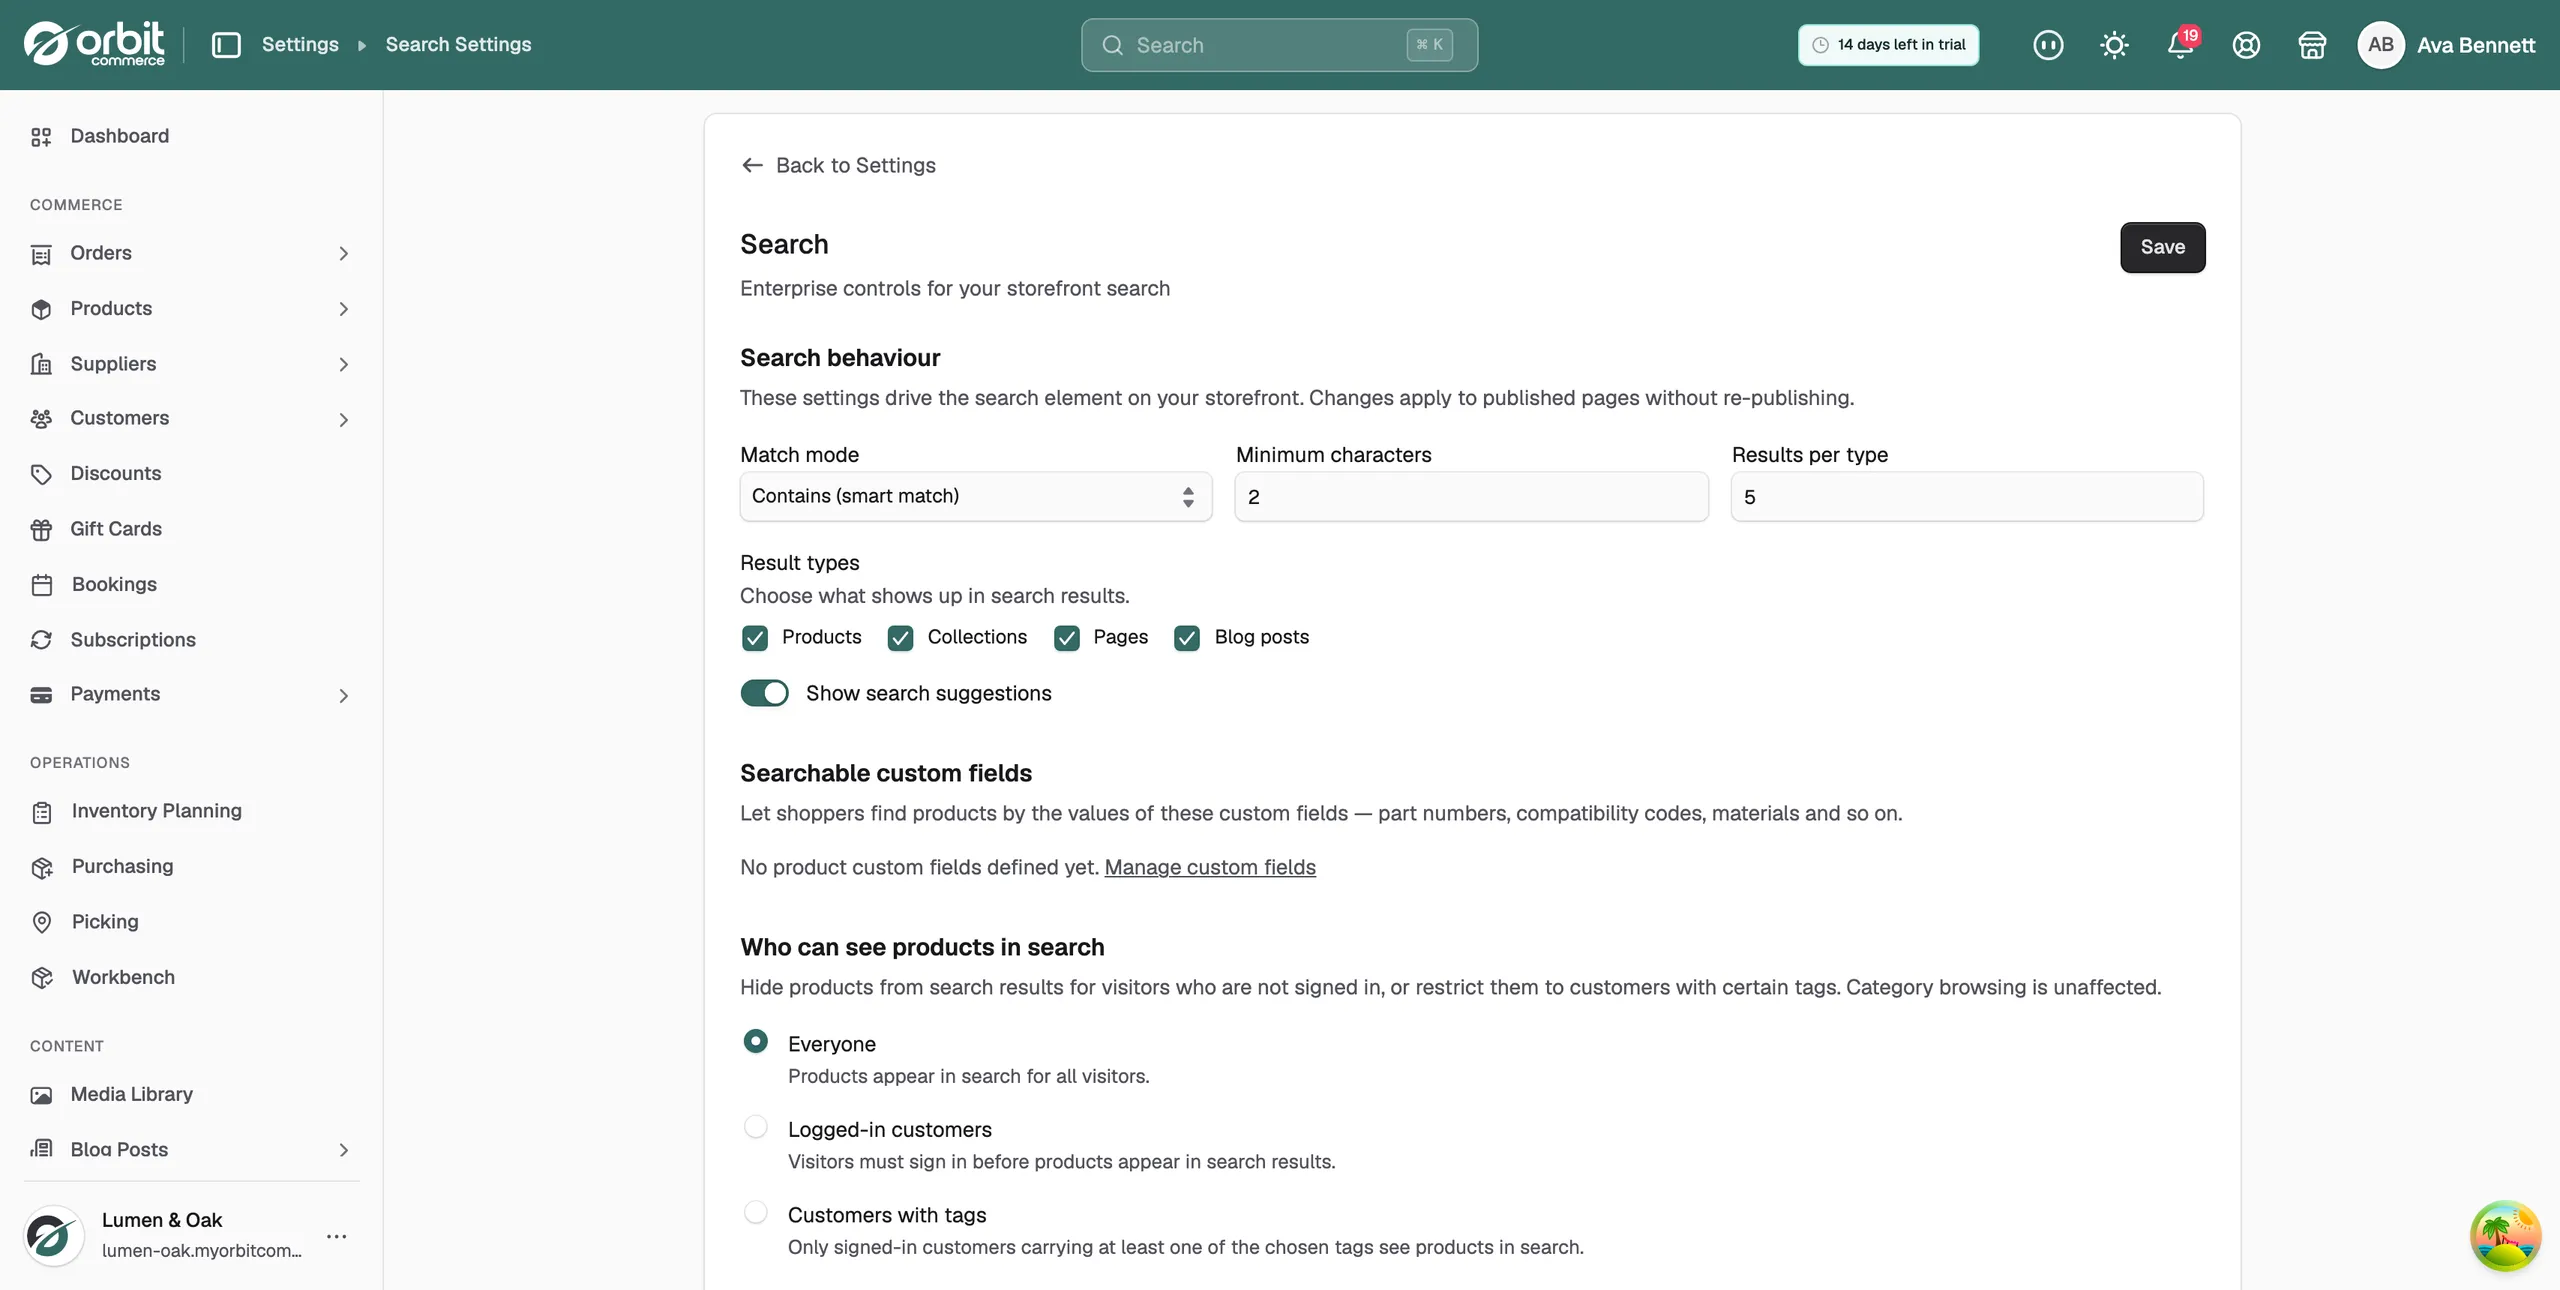Click the Dashboard icon in sidebar
The height and width of the screenshot is (1290, 2560).
click(x=41, y=137)
